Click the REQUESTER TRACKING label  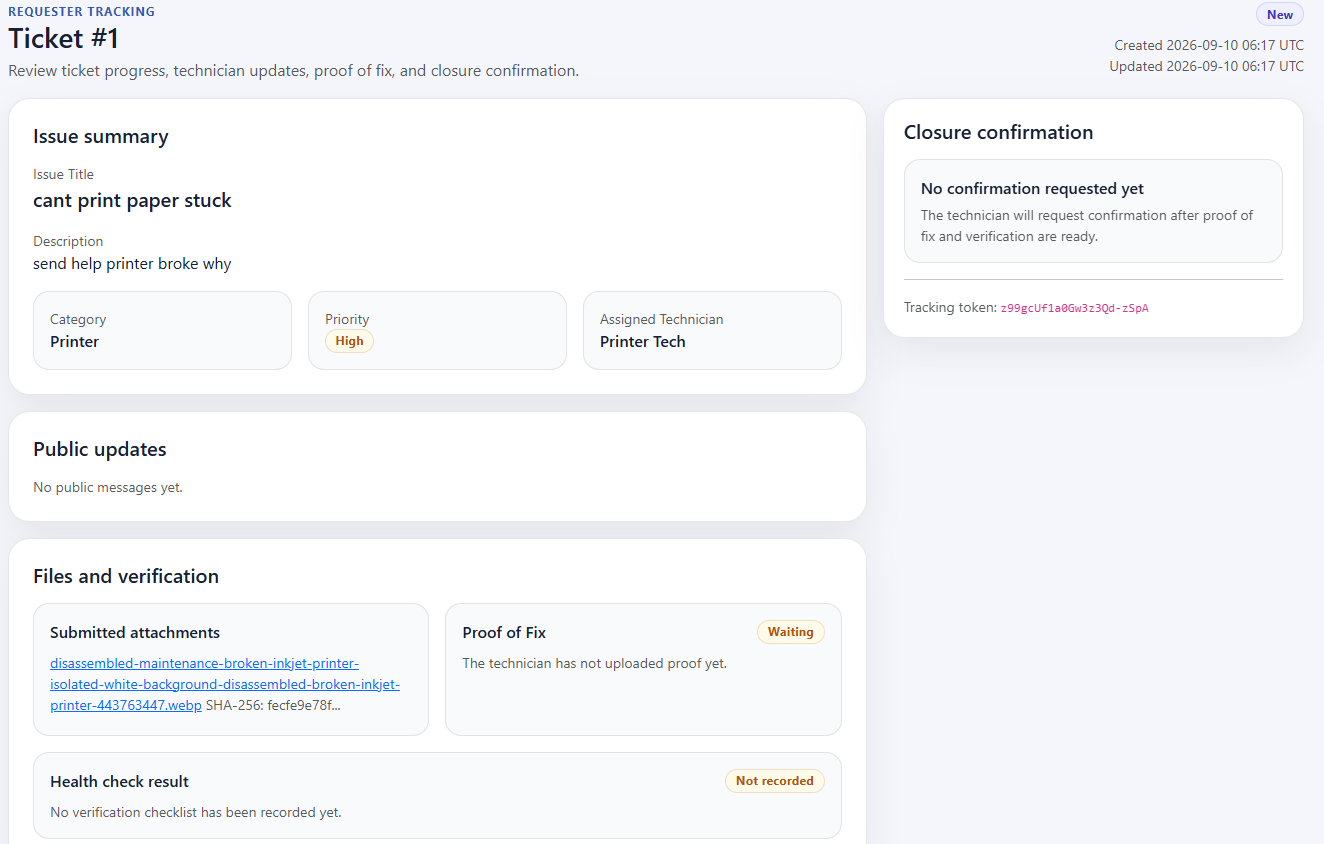pyautogui.click(x=82, y=12)
